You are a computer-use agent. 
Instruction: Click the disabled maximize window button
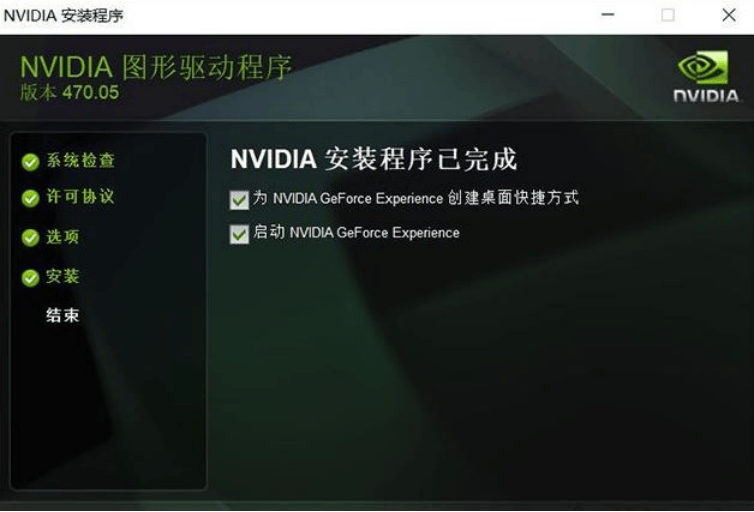(668, 15)
